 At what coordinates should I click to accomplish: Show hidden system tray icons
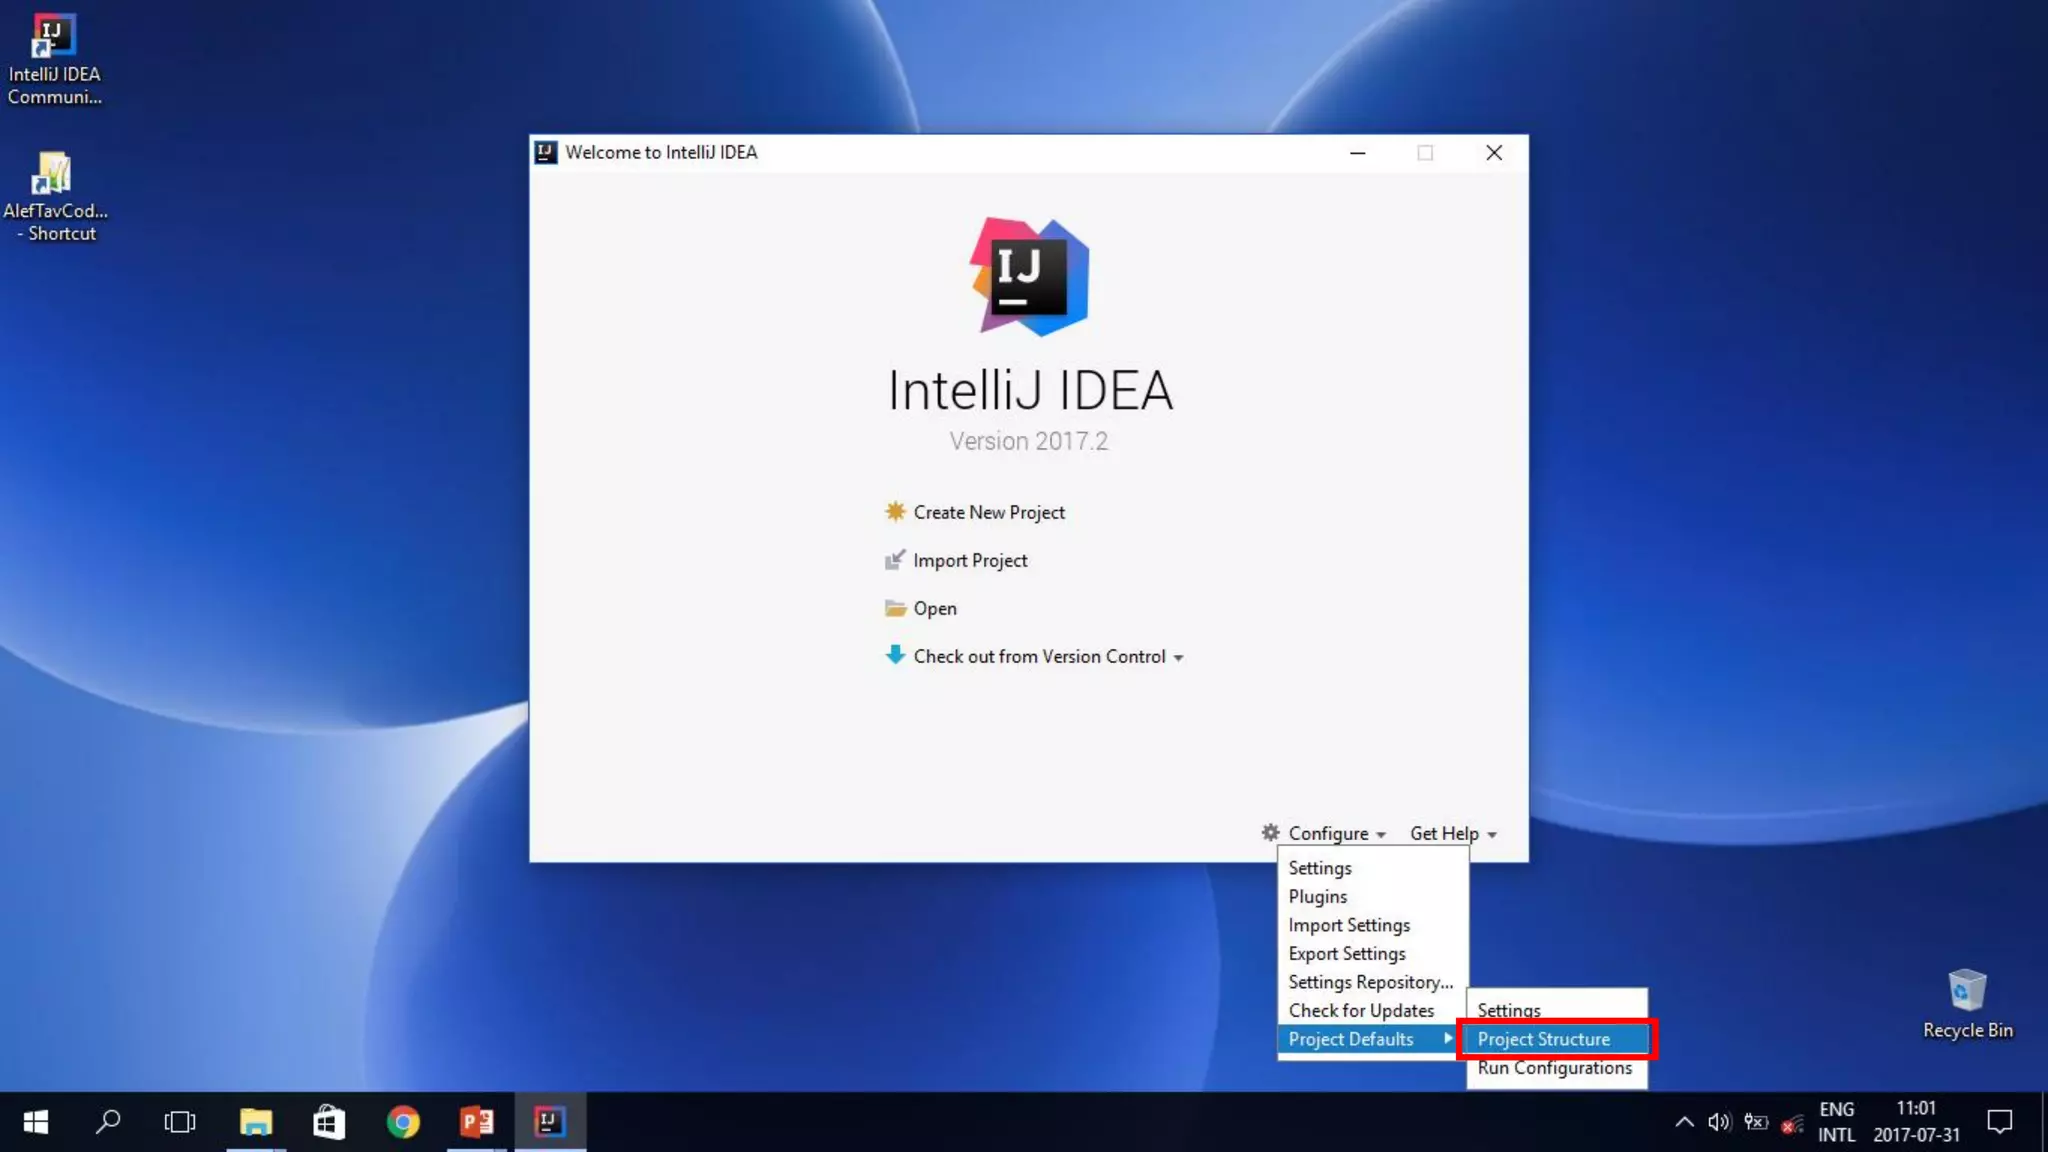pos(1684,1122)
